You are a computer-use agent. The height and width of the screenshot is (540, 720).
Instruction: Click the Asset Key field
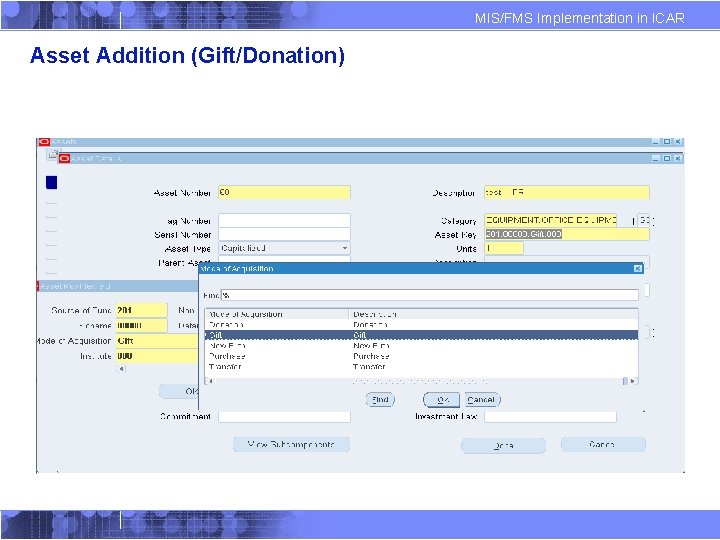tap(567, 234)
